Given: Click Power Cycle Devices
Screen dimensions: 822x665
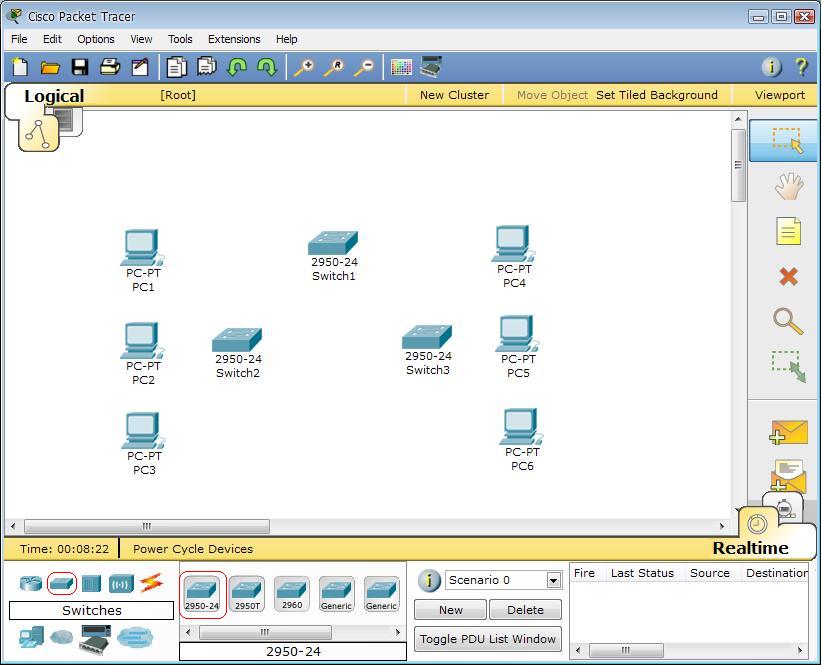Looking at the screenshot, I should pyautogui.click(x=192, y=549).
